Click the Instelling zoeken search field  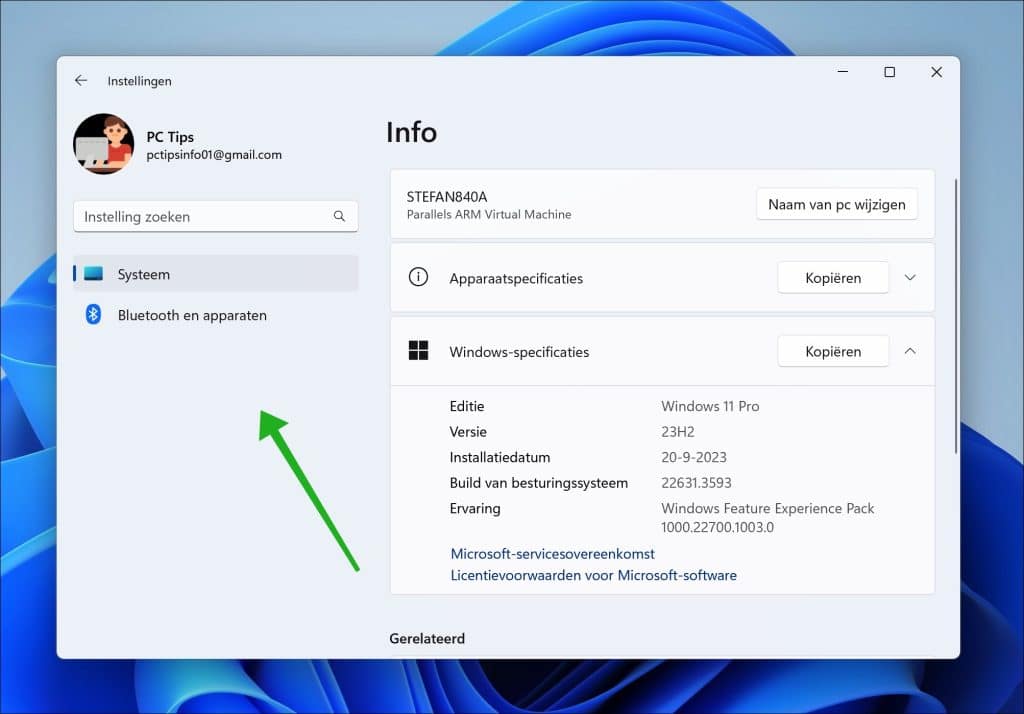[216, 216]
